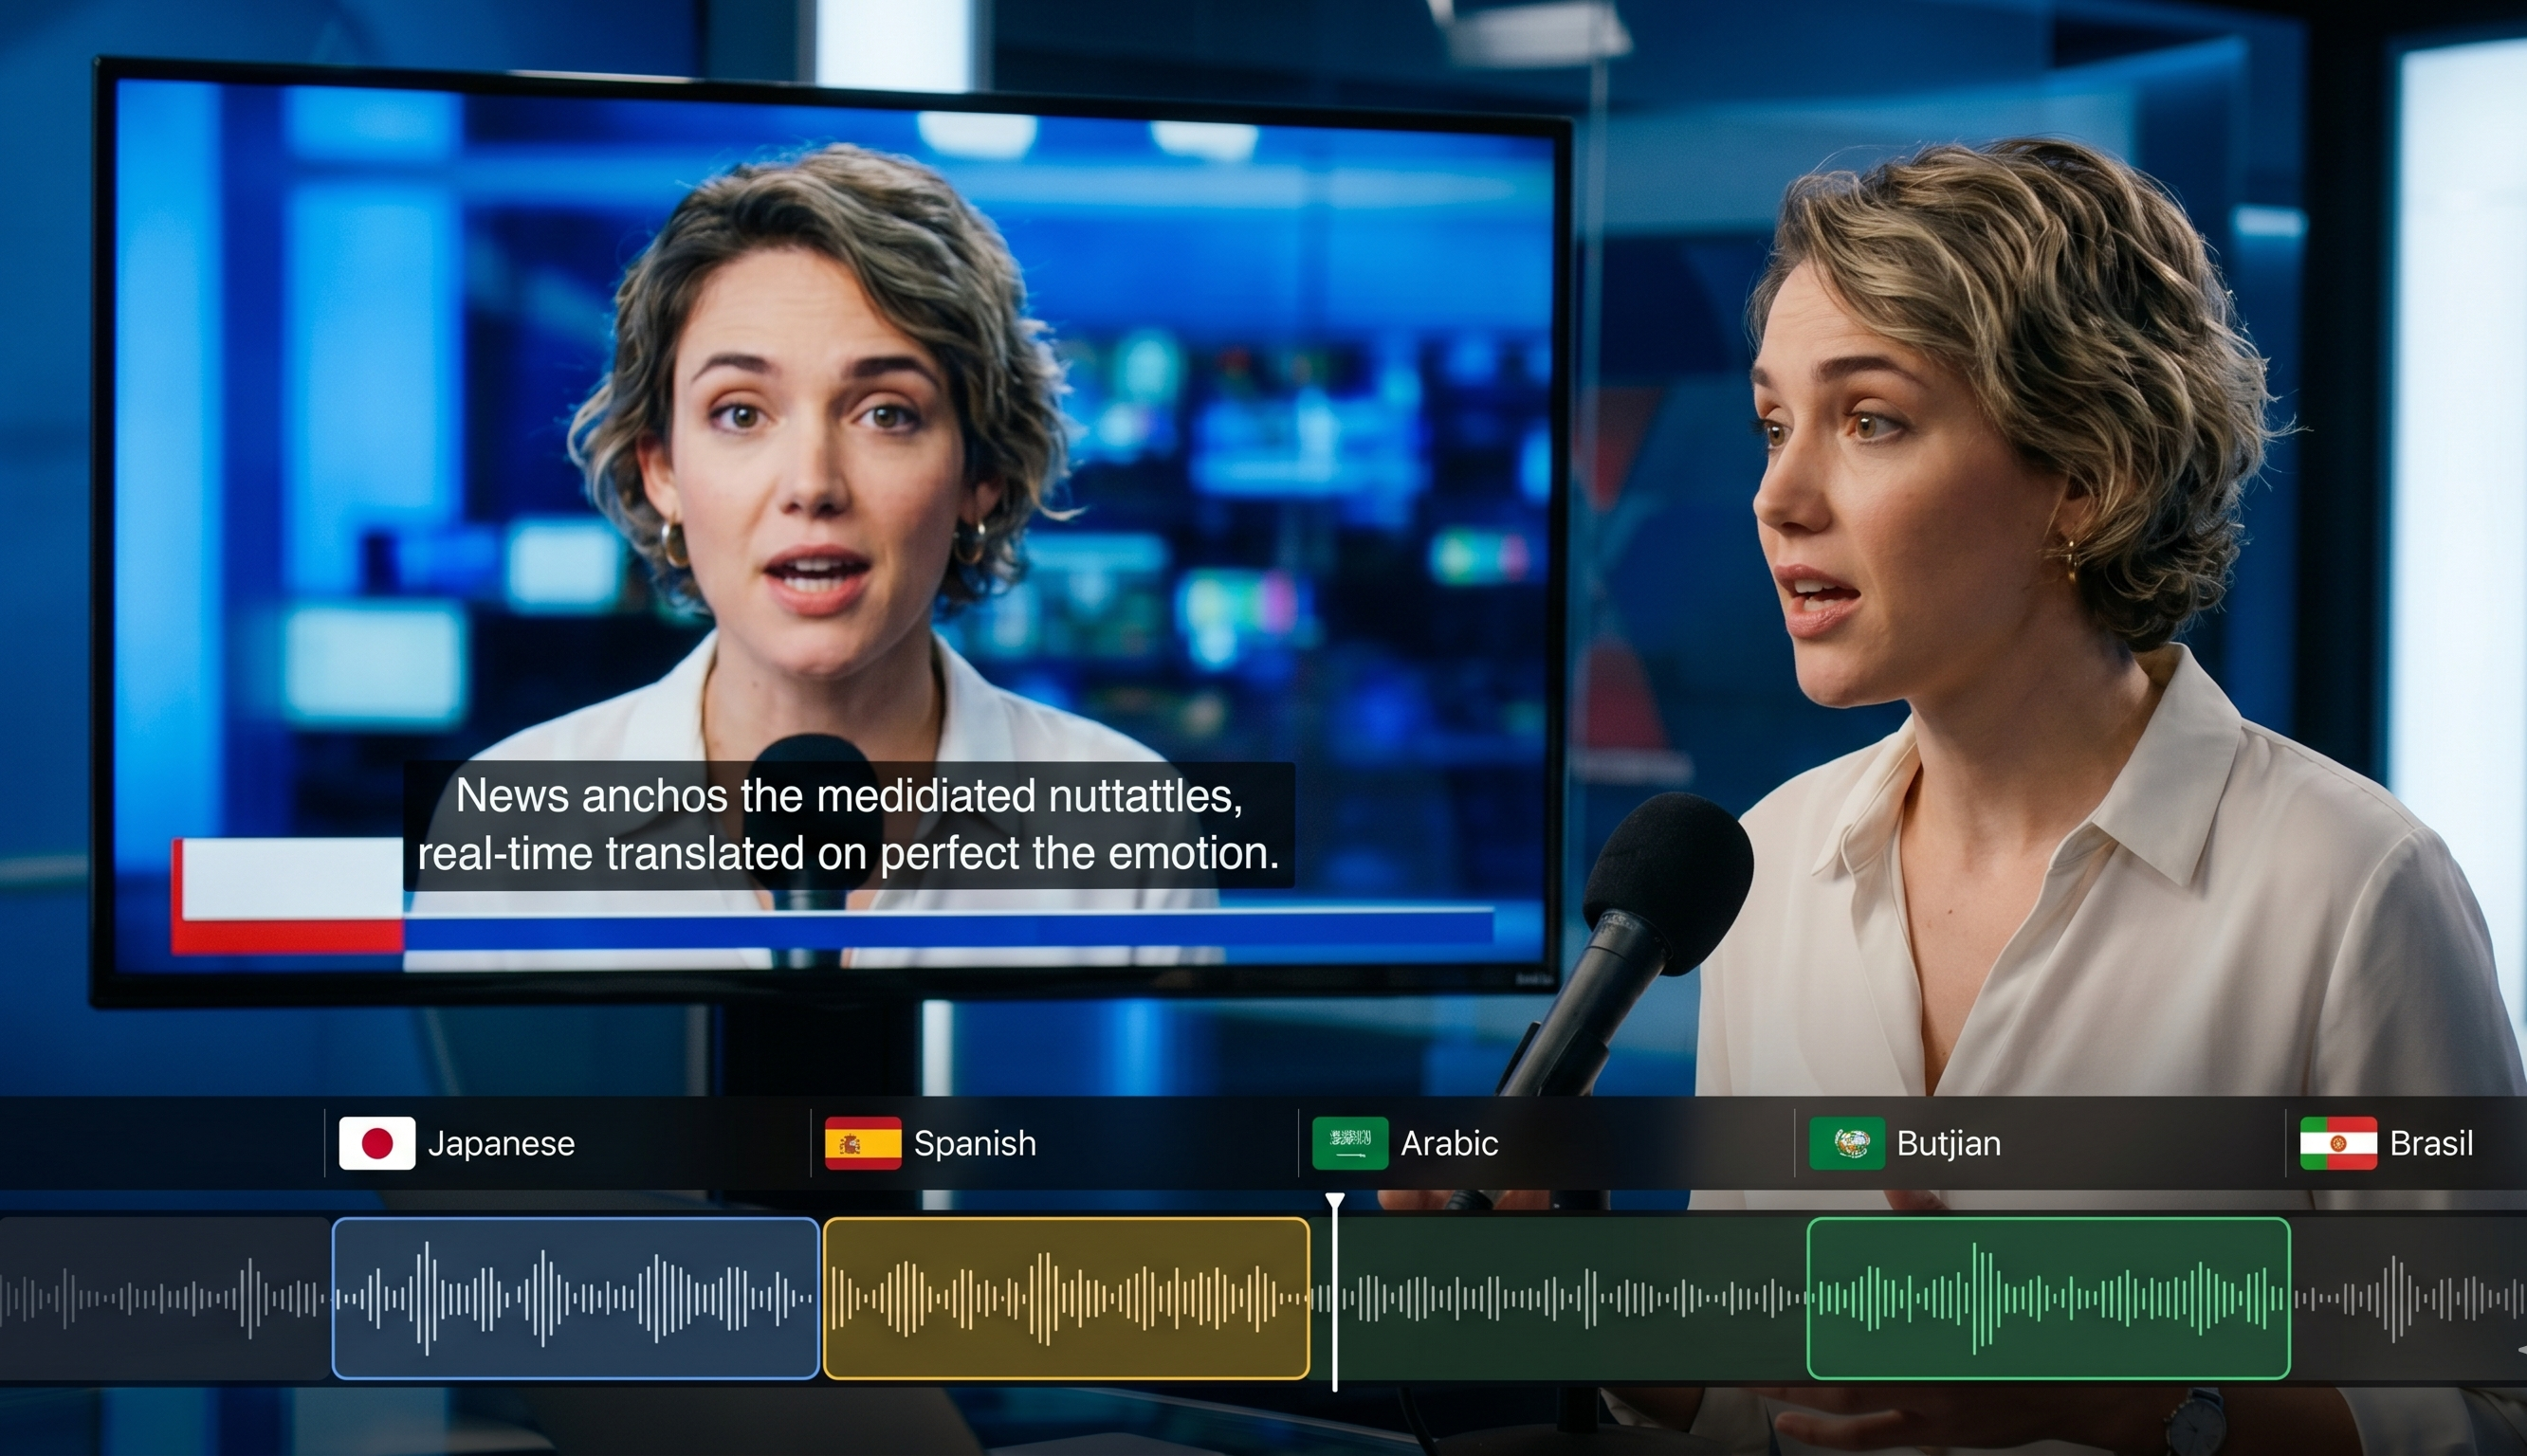Choose the Brasil language label
The width and height of the screenshot is (2527, 1456).
2430,1143
